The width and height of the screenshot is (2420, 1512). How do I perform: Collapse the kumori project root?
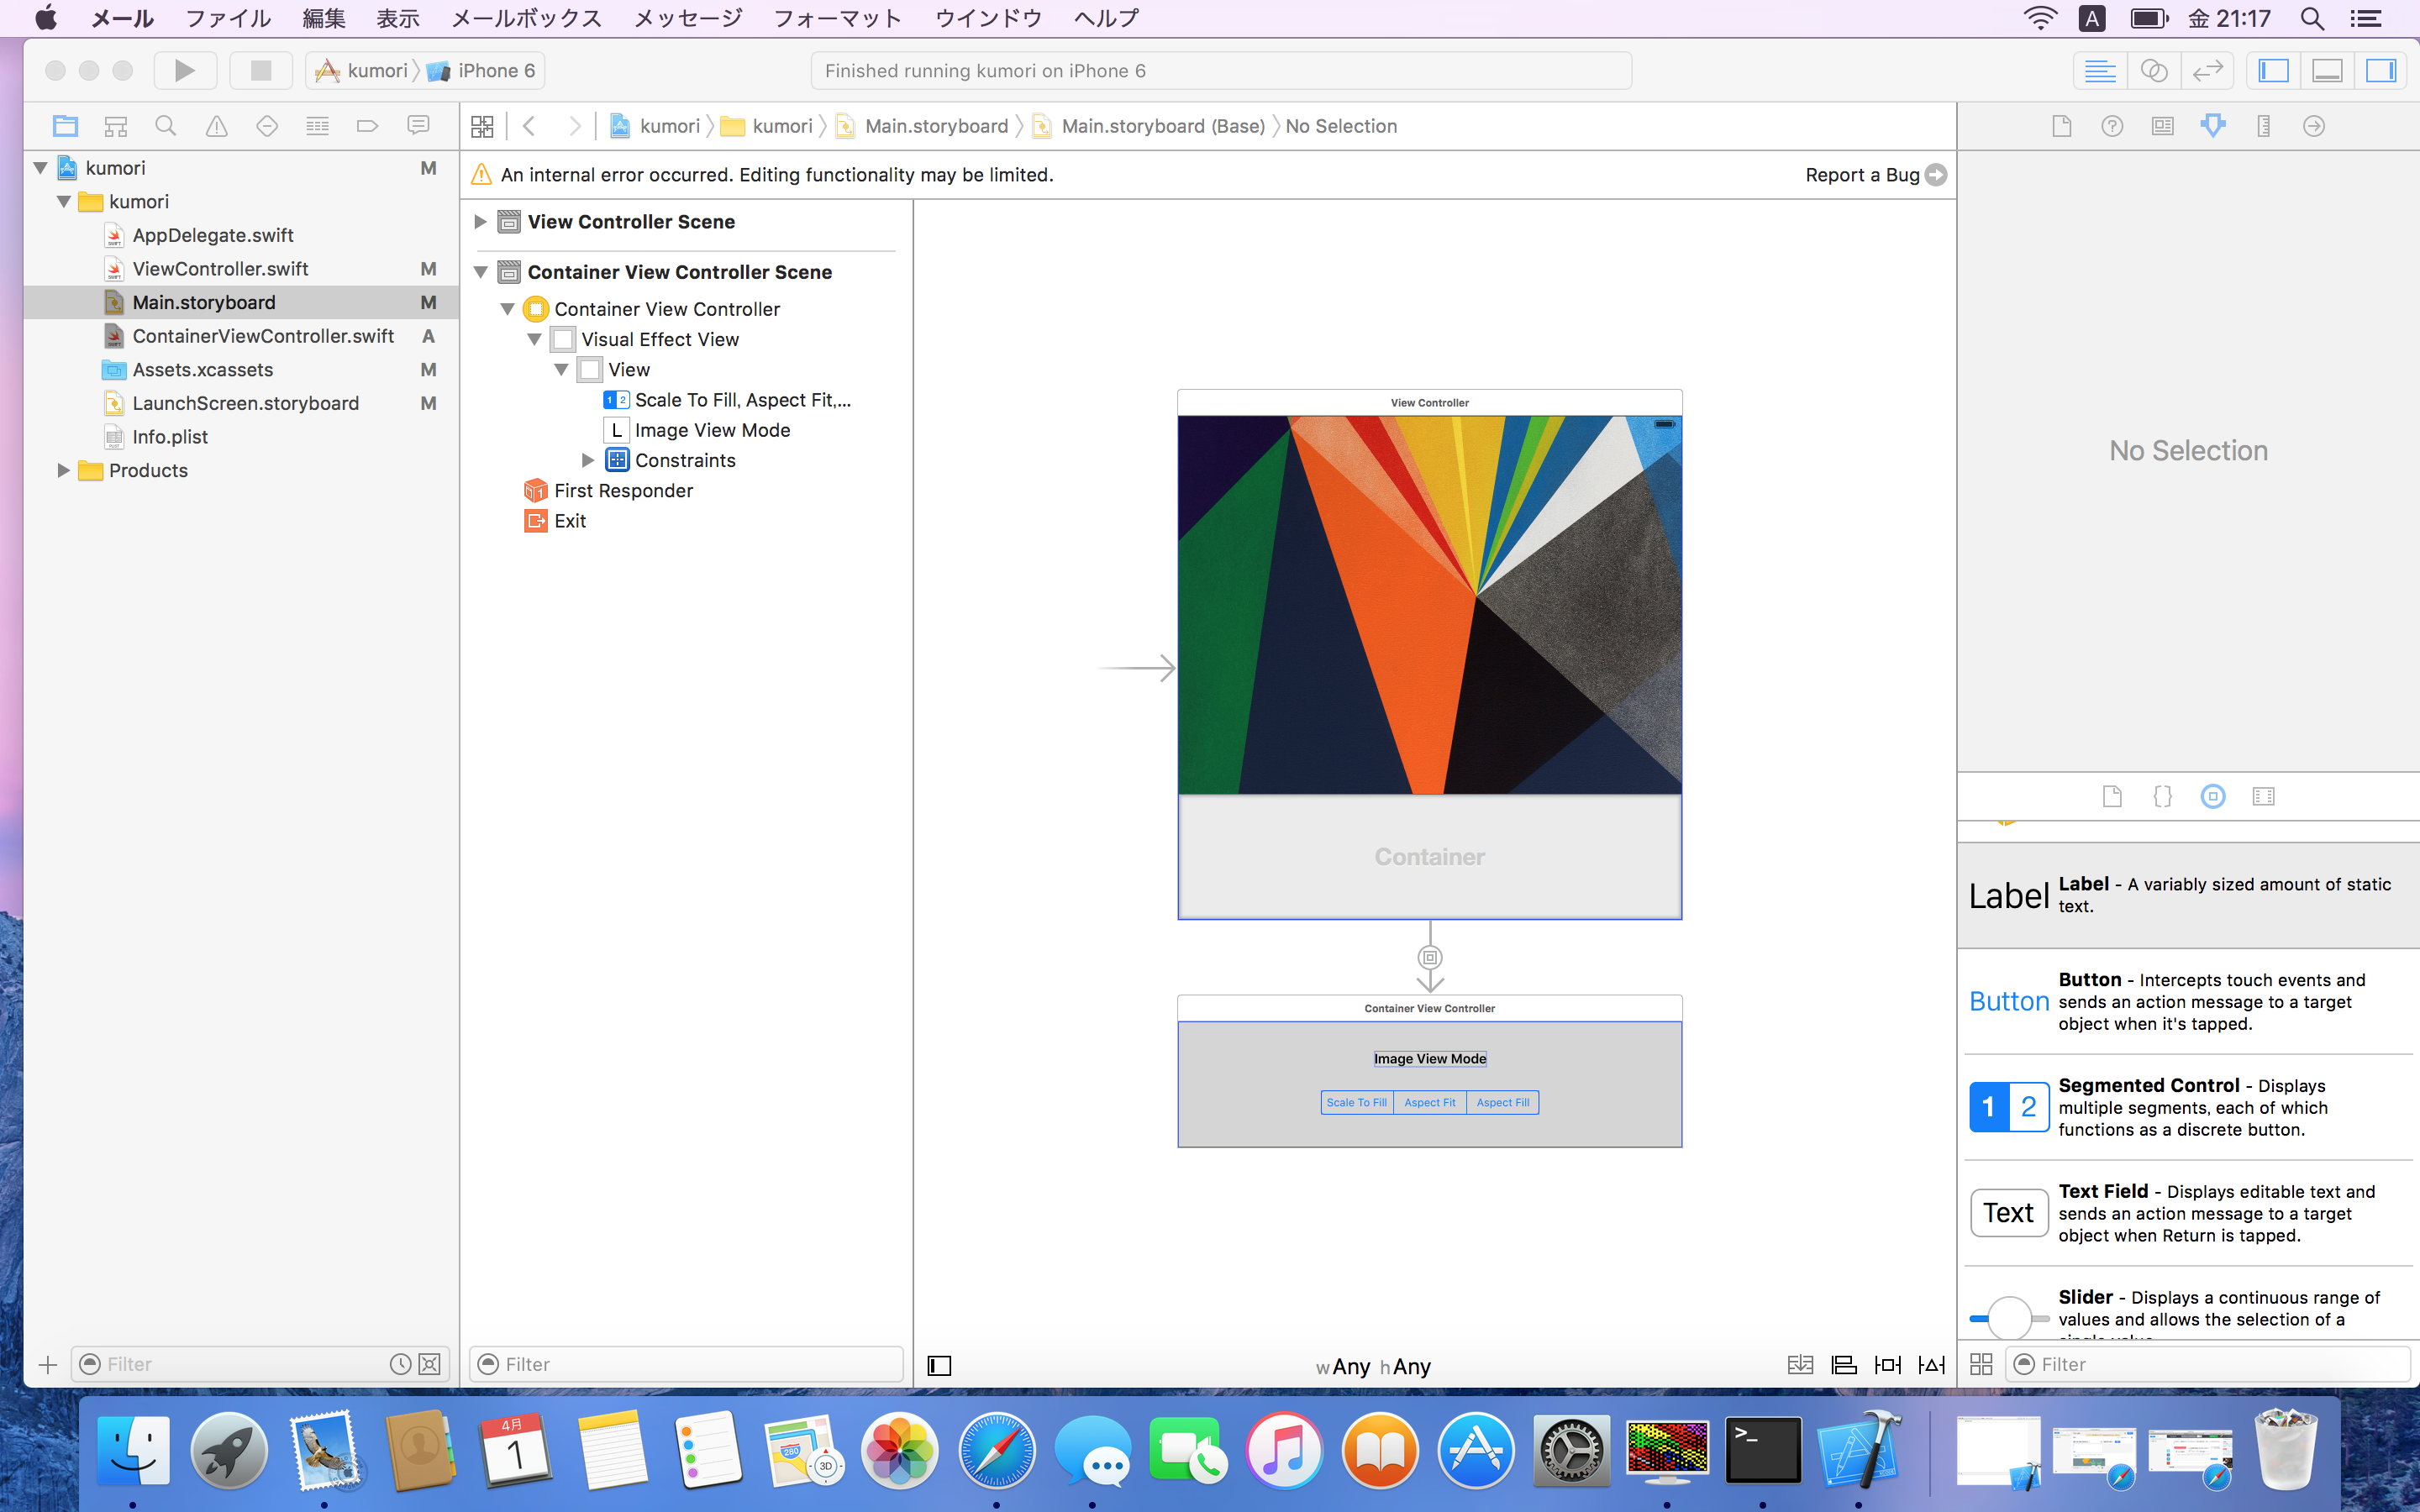41,168
